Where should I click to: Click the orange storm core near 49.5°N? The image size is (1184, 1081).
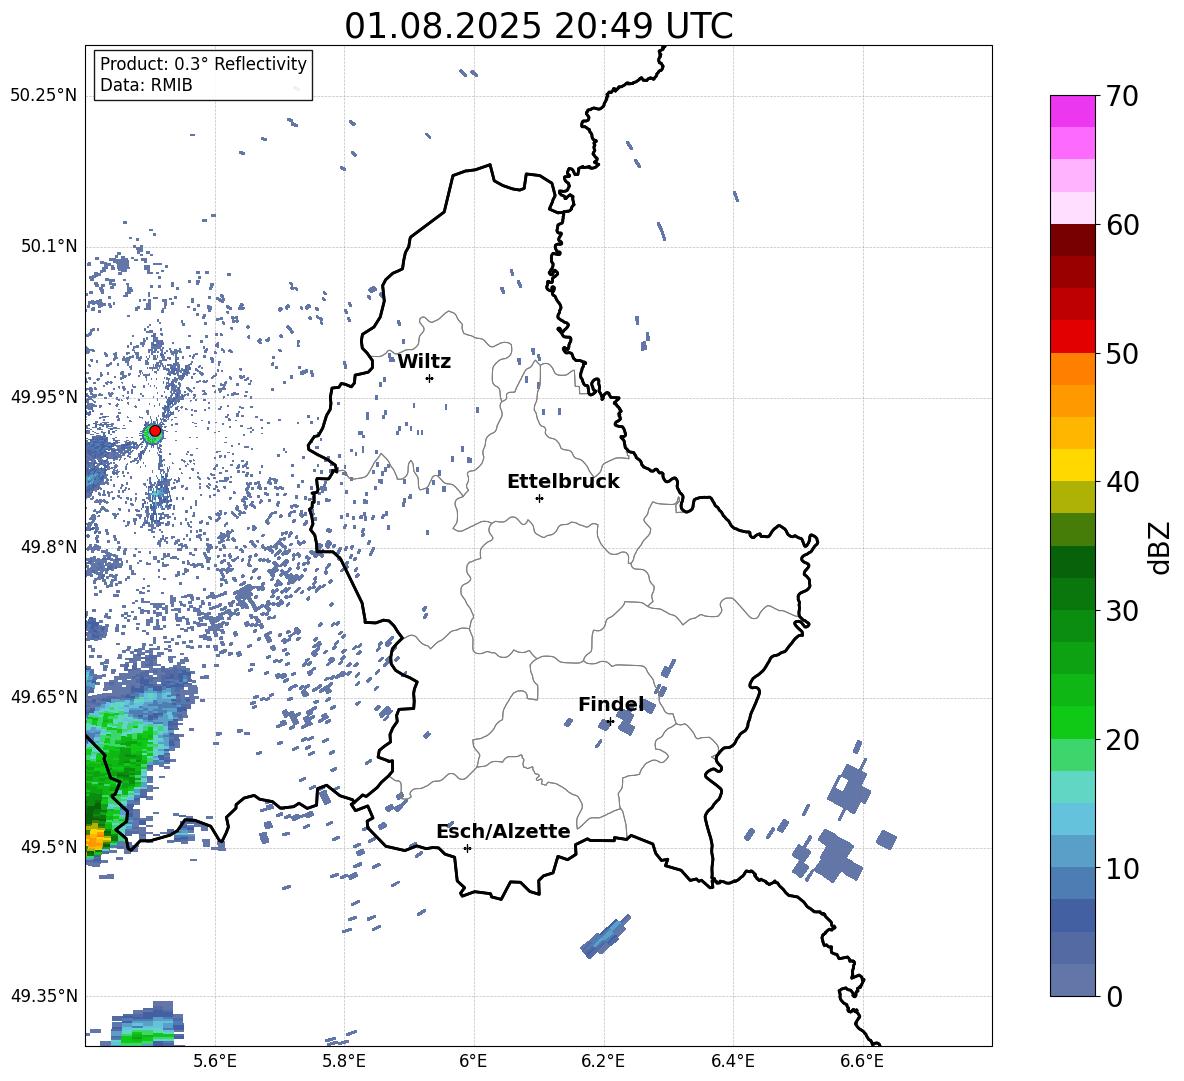tap(94, 838)
